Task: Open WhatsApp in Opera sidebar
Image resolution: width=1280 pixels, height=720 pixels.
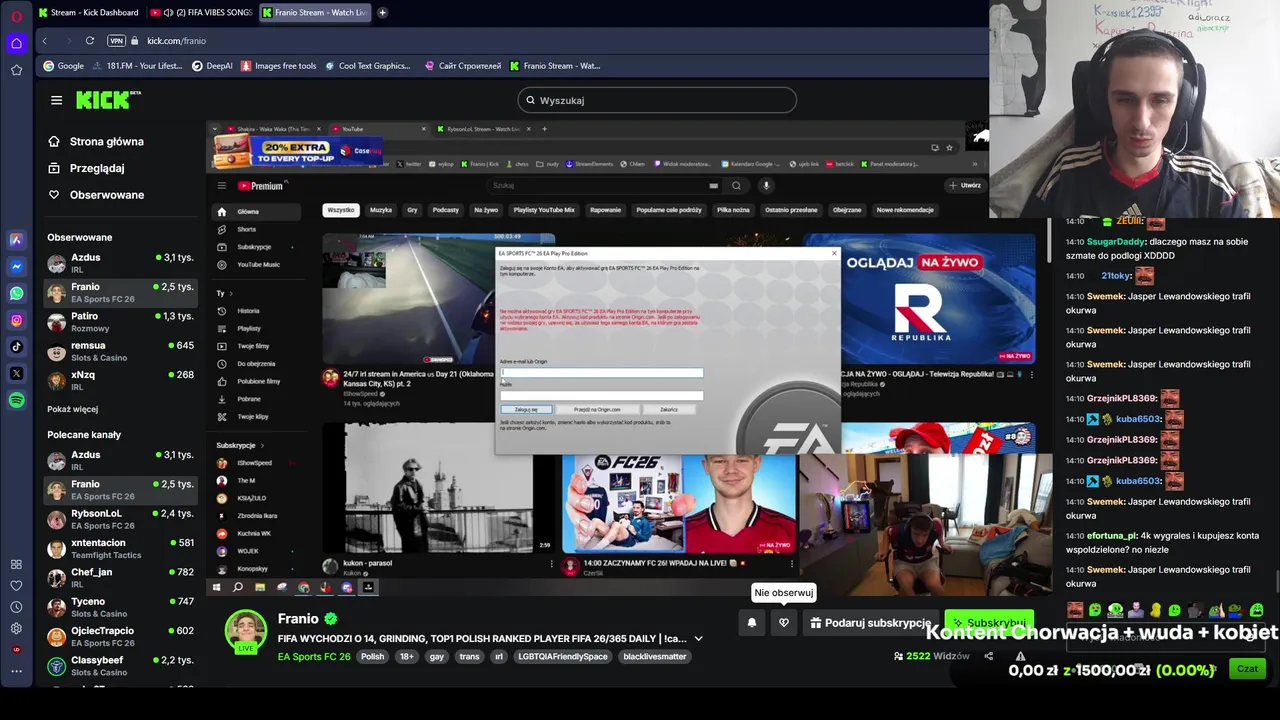Action: [16, 294]
